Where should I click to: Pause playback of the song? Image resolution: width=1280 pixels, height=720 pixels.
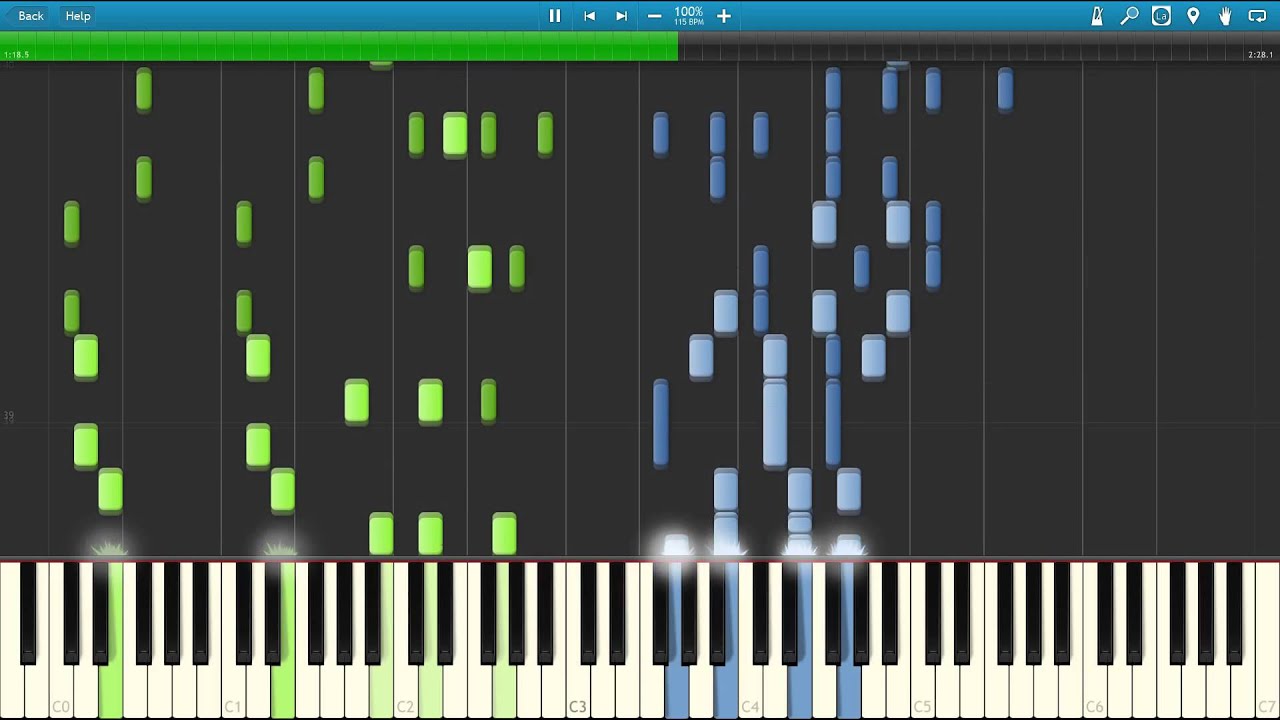pyautogui.click(x=555, y=16)
